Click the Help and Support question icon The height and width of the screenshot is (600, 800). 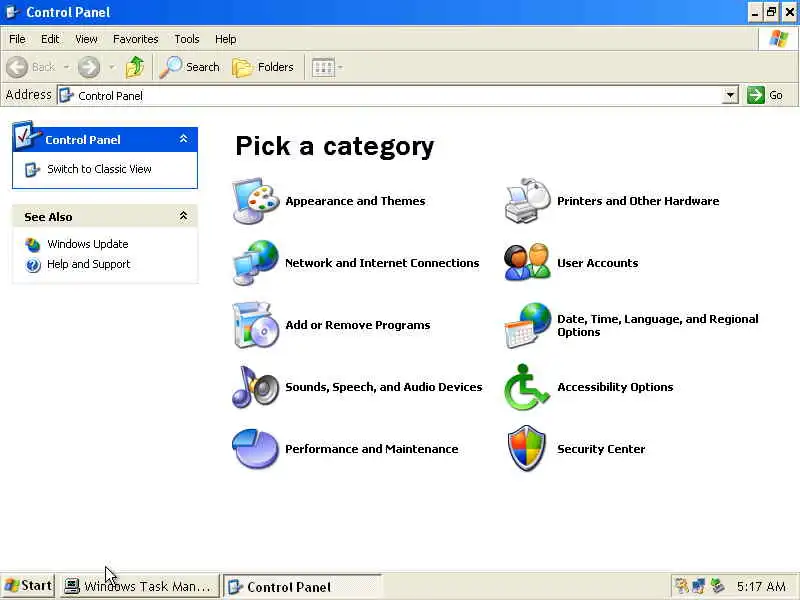tap(33, 265)
